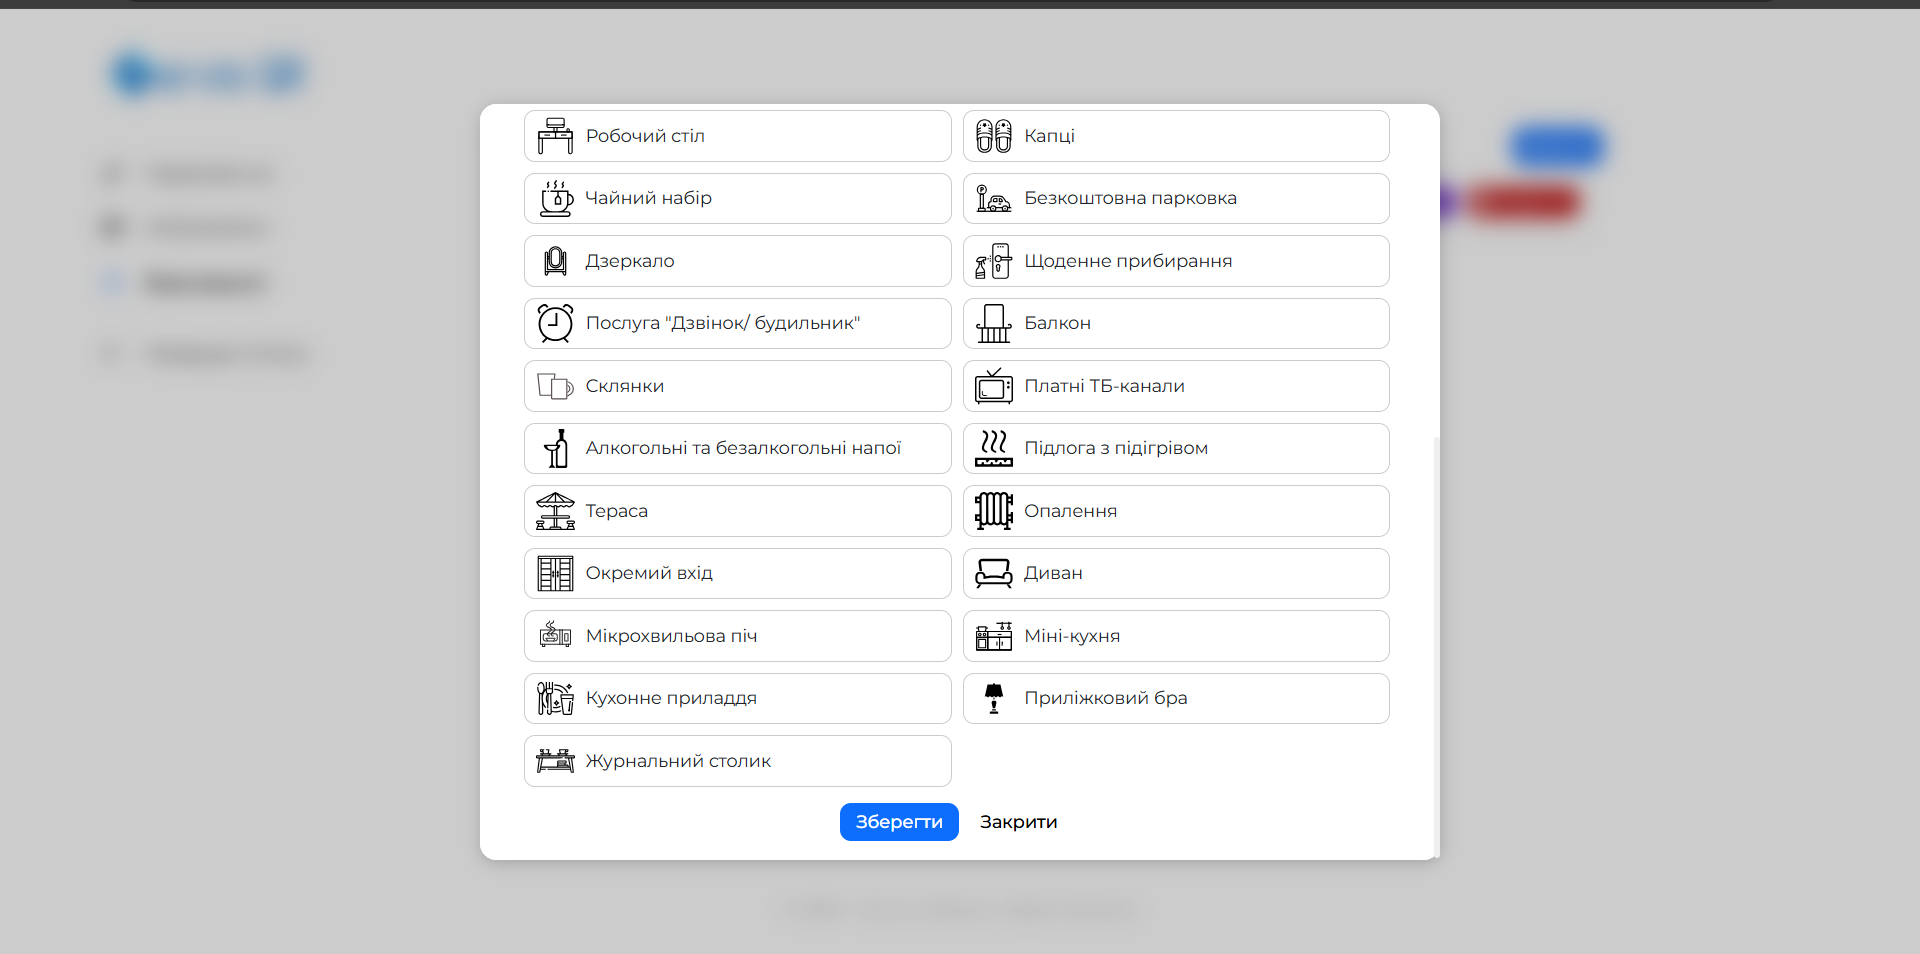
Task: Click the slippers icon next to Капці
Action: point(993,136)
